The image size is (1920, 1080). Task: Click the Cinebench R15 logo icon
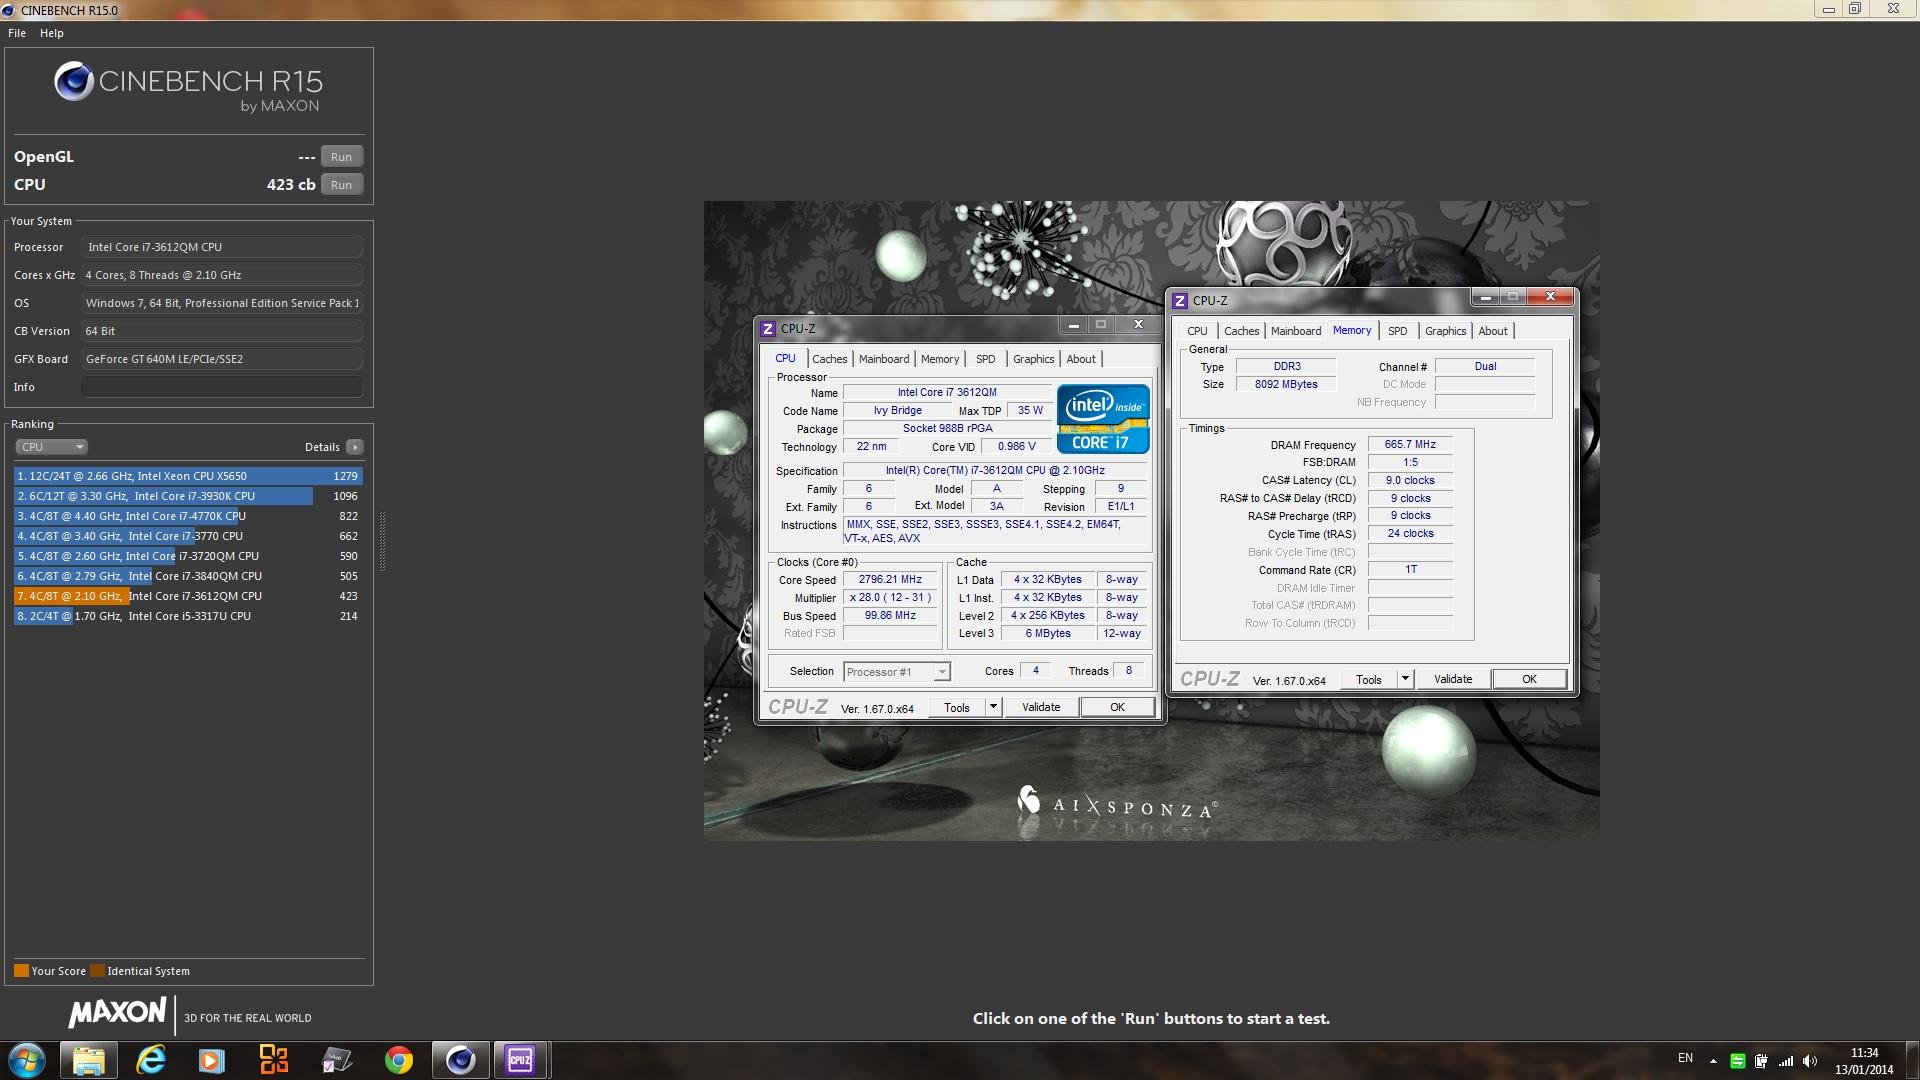[x=74, y=81]
